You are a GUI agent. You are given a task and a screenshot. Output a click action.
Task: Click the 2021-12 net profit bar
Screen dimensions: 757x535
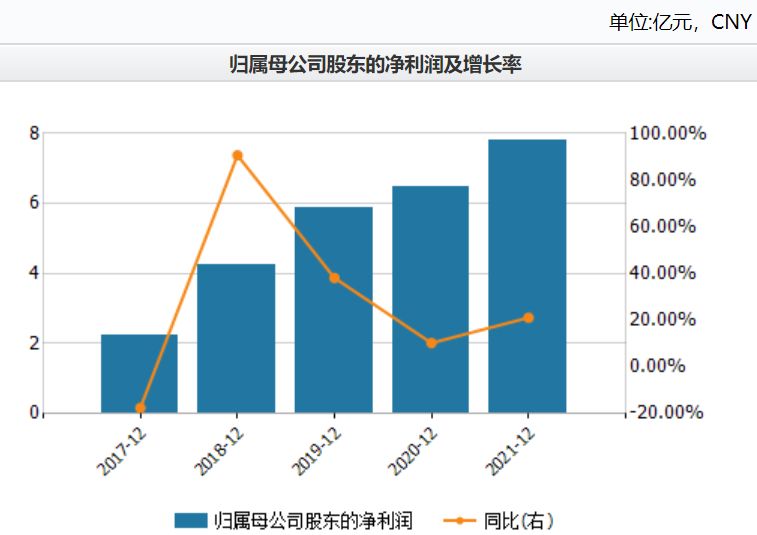(x=527, y=276)
